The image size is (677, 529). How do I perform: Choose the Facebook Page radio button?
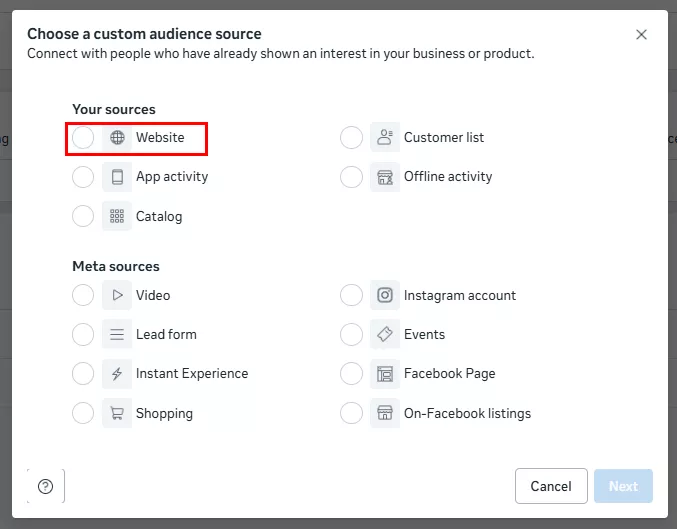tap(351, 374)
